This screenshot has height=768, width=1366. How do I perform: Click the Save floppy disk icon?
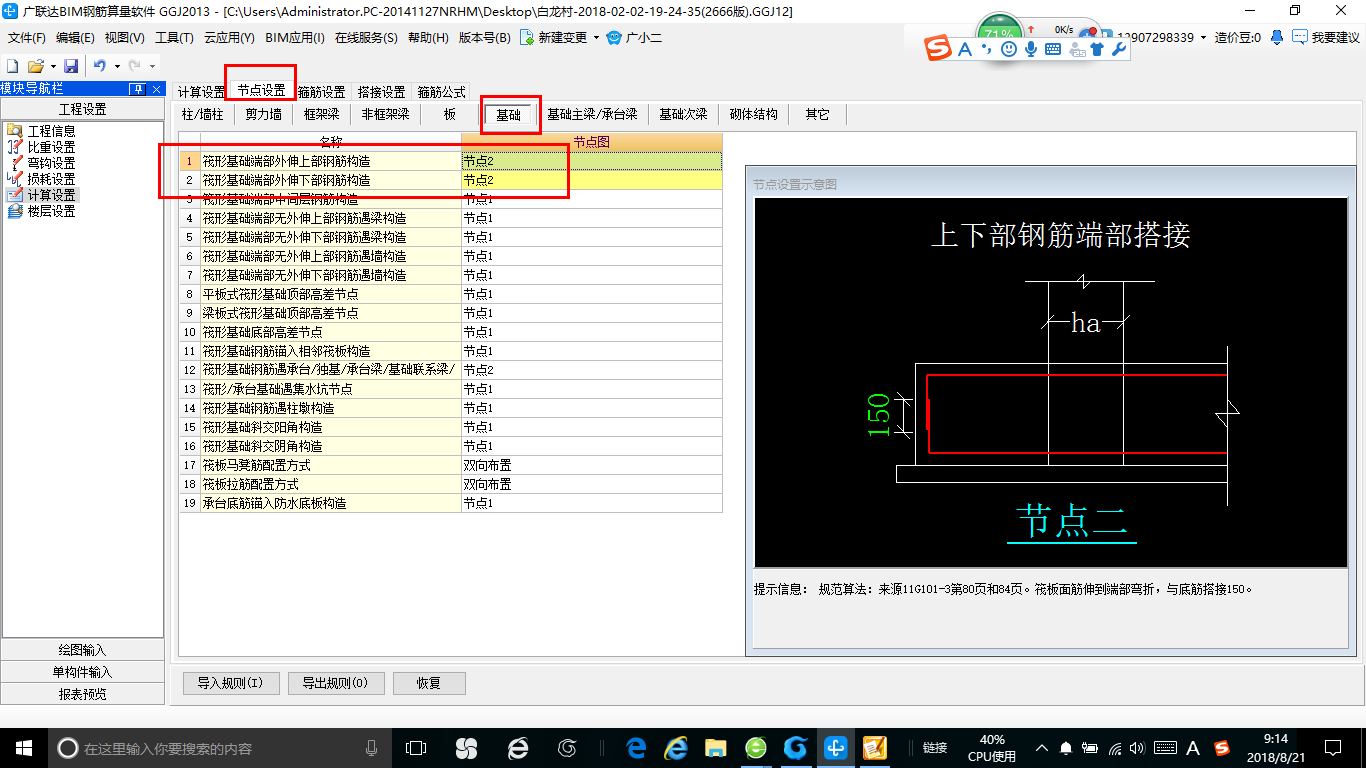coord(71,66)
